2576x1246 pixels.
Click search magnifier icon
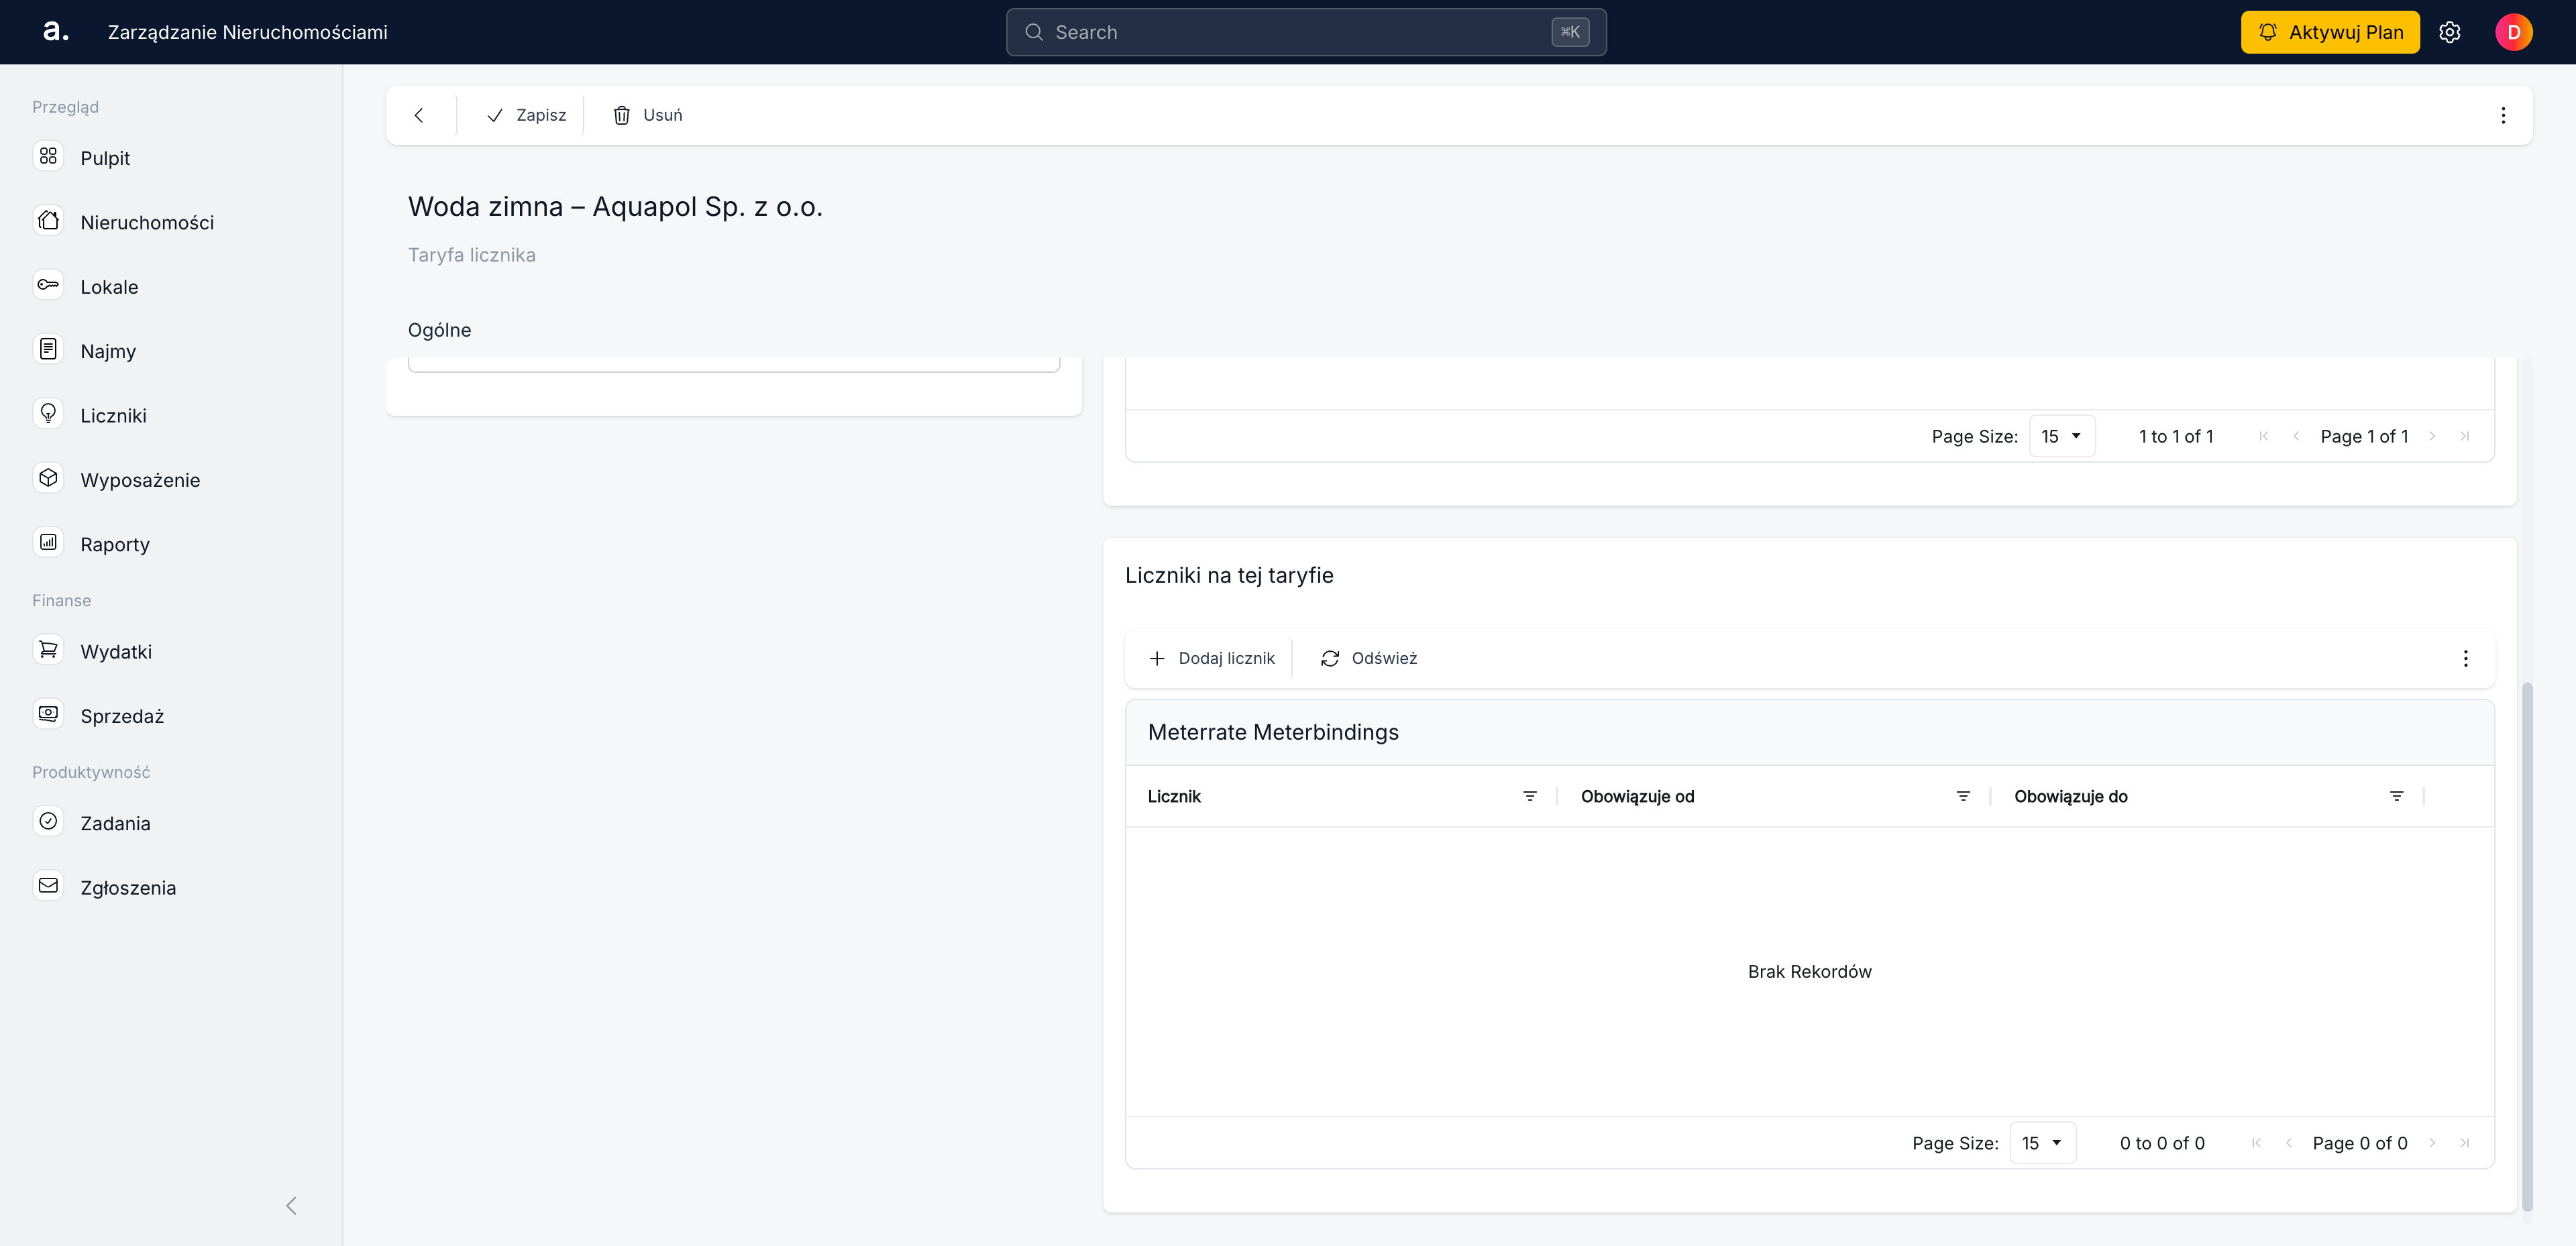tap(1034, 32)
